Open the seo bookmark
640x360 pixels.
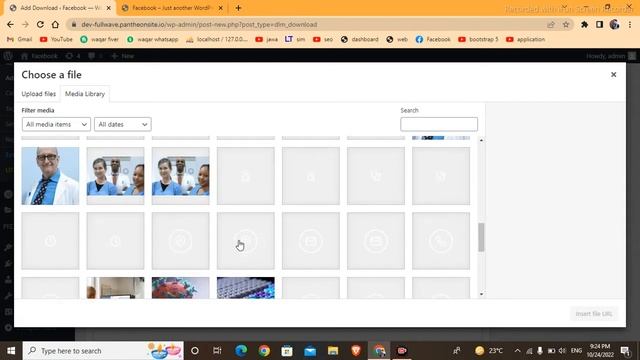(x=323, y=39)
